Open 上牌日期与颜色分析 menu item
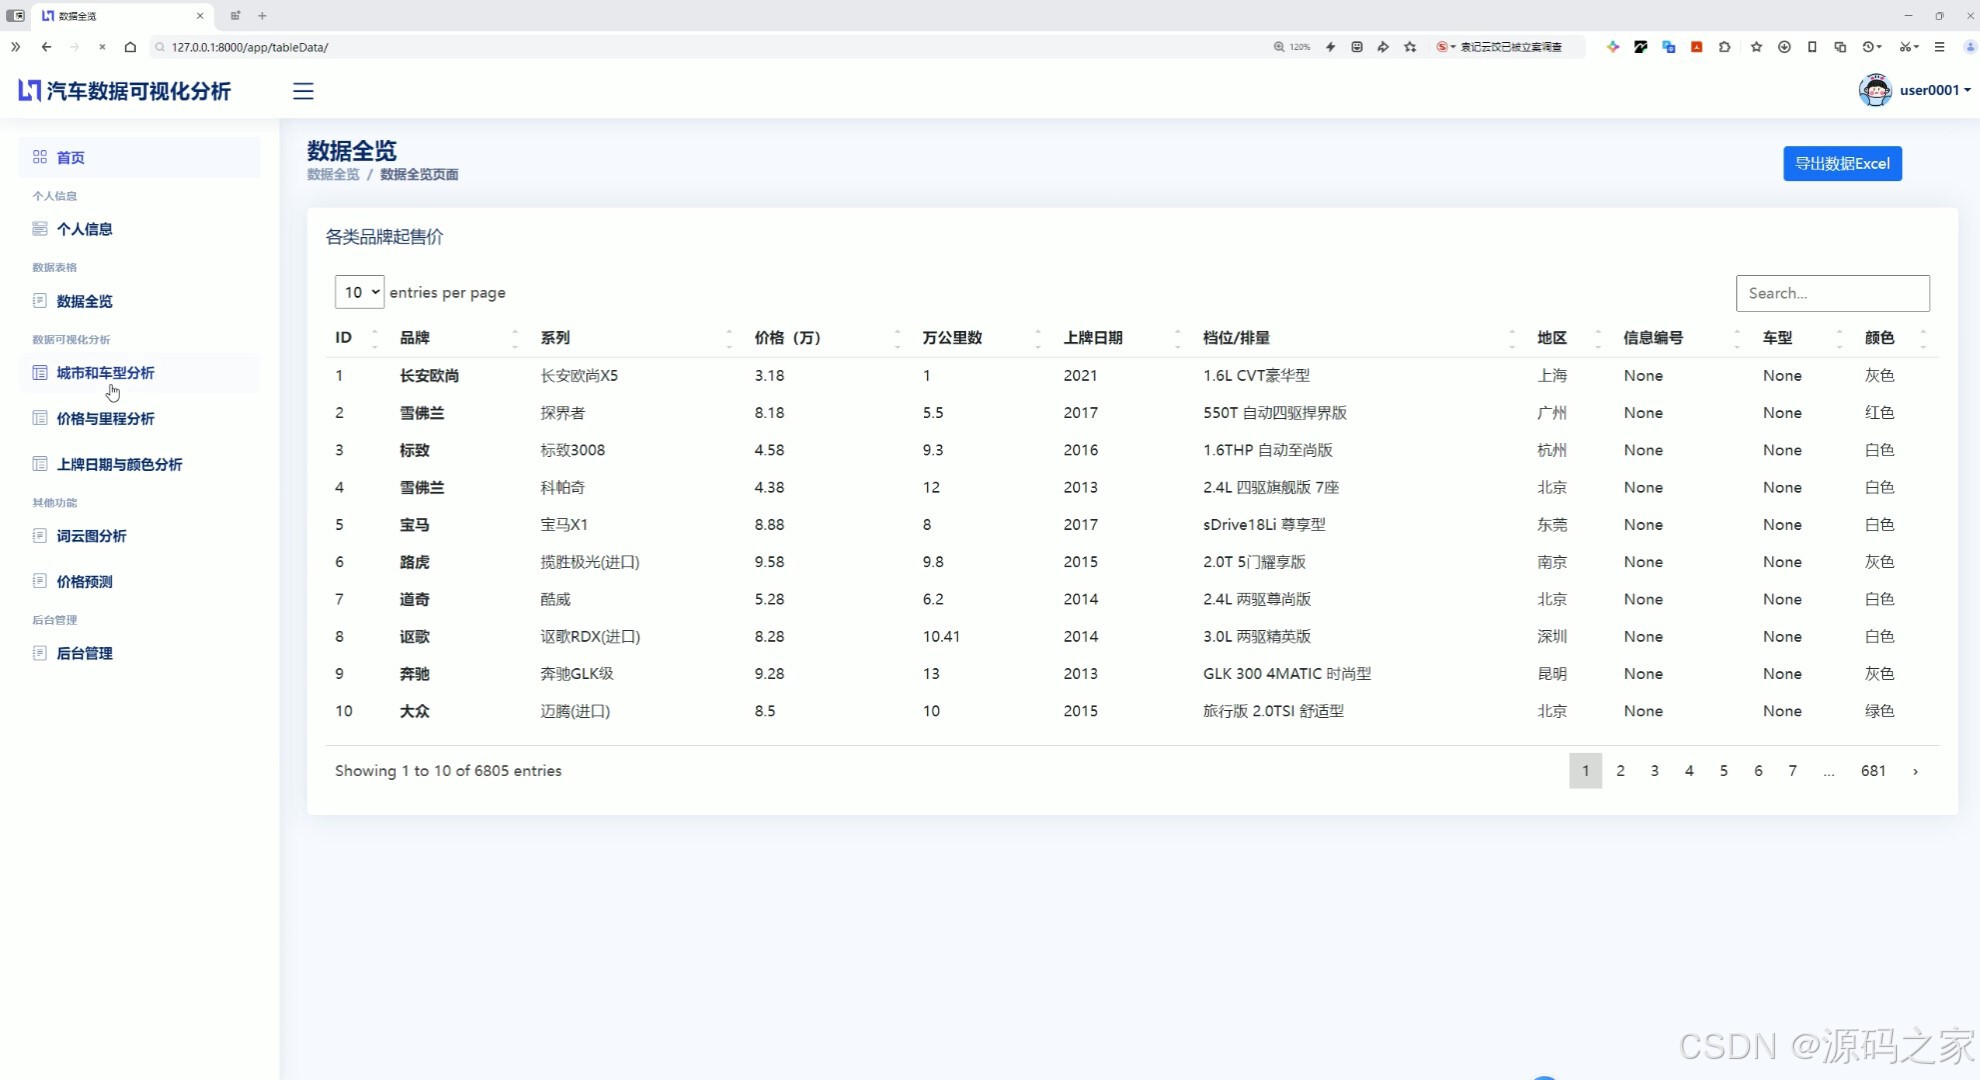1980x1080 pixels. point(119,465)
